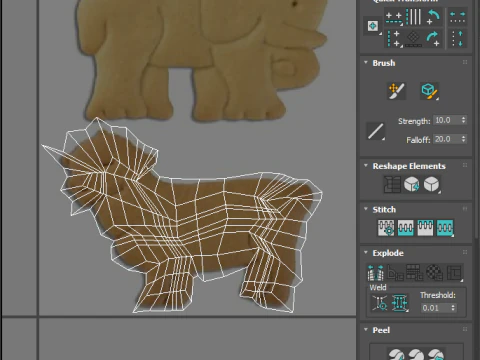Activate the Target Weld icon
The height and width of the screenshot is (360, 480).
380,303
